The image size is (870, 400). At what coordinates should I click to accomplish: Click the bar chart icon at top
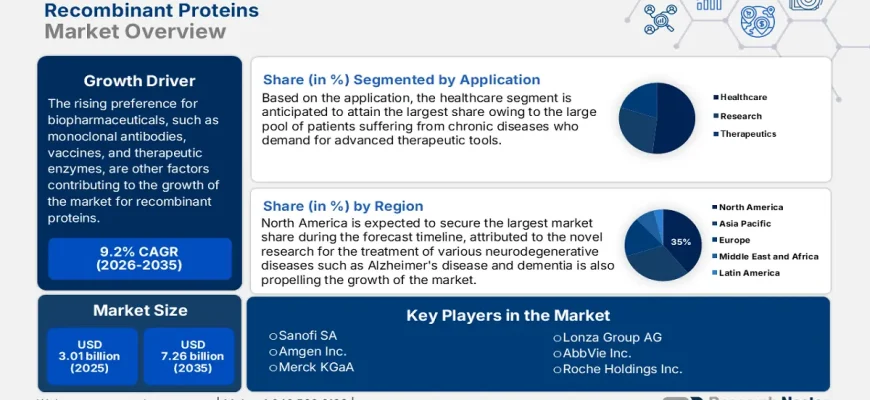pyautogui.click(x=709, y=5)
